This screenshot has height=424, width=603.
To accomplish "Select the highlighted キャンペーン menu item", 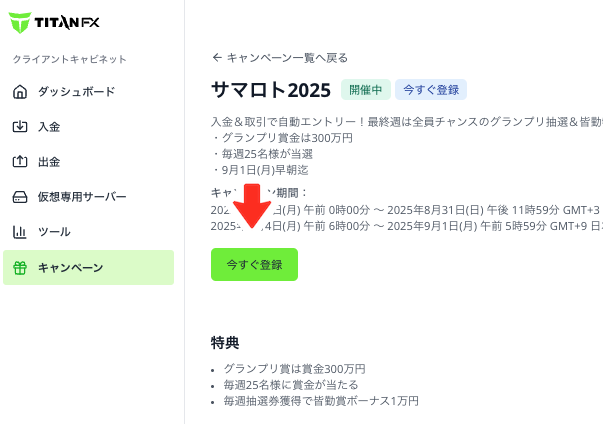I will [x=88, y=268].
